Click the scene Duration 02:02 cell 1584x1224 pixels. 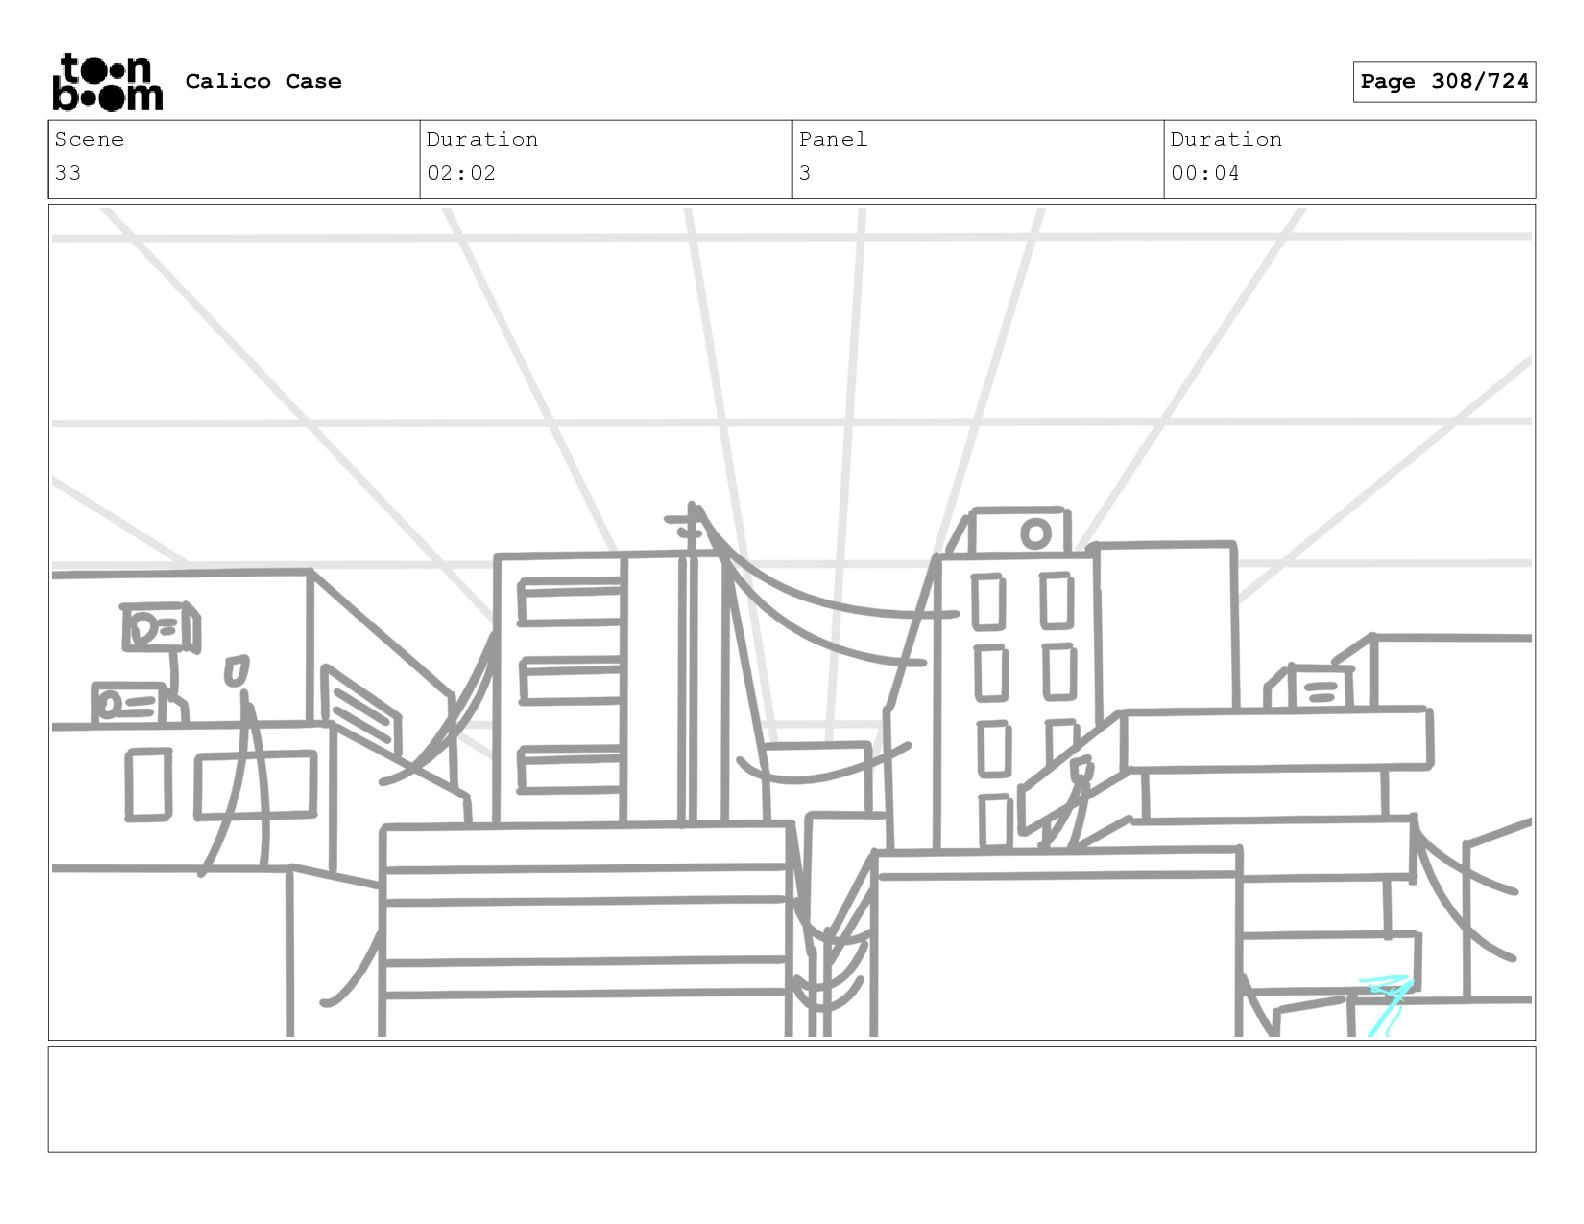coord(606,159)
